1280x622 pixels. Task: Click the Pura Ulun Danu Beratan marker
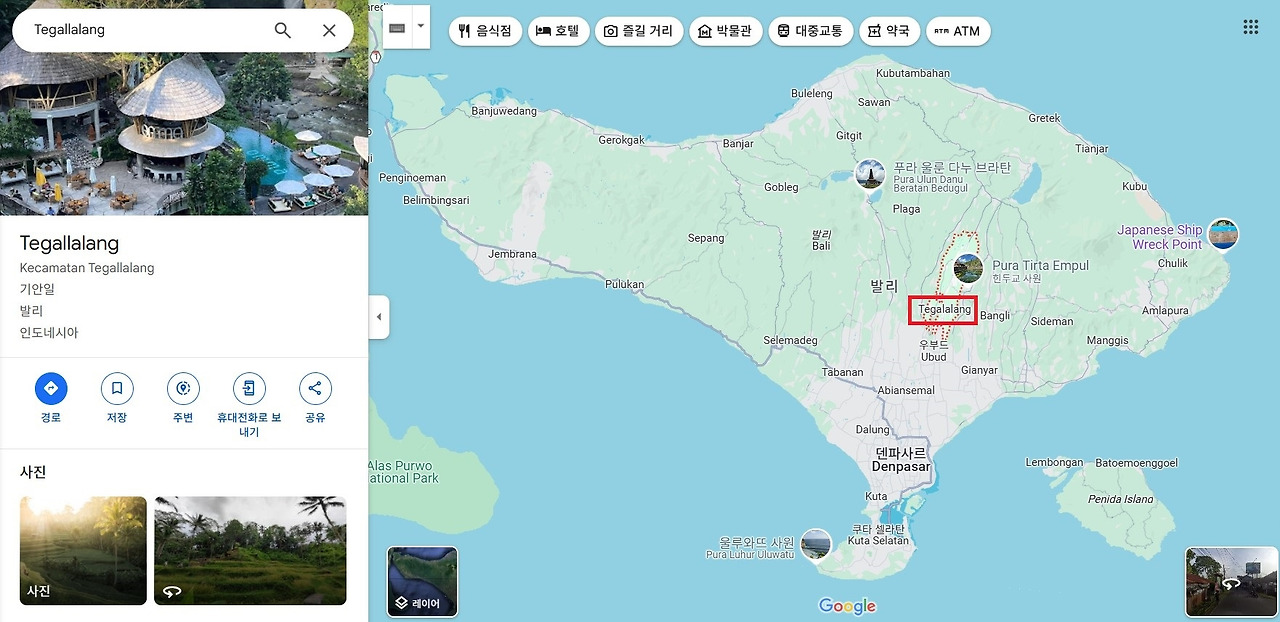point(870,174)
